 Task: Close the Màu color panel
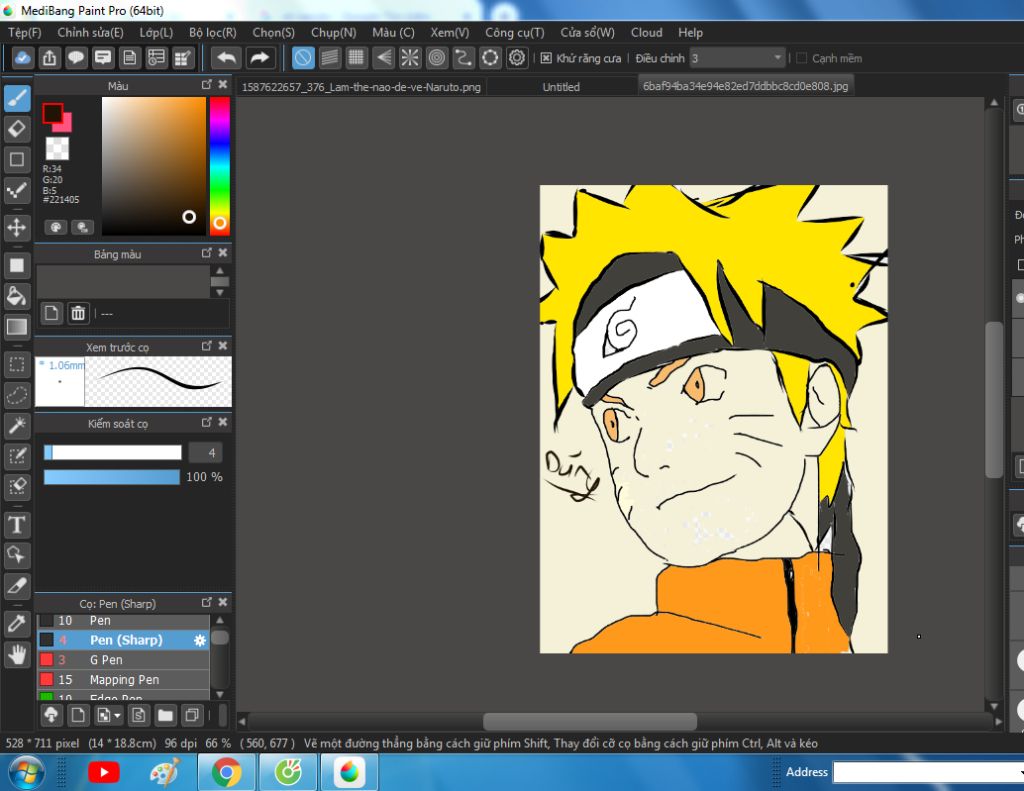[x=223, y=85]
